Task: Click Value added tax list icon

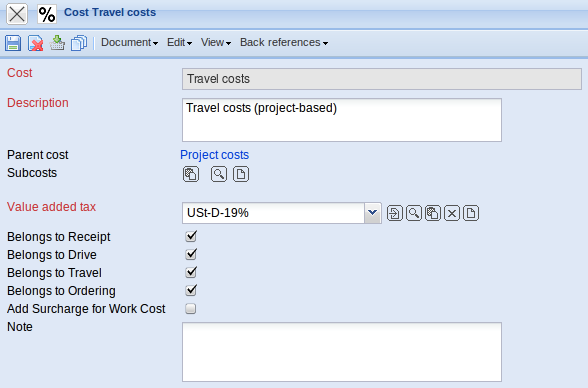Action: pos(433,213)
